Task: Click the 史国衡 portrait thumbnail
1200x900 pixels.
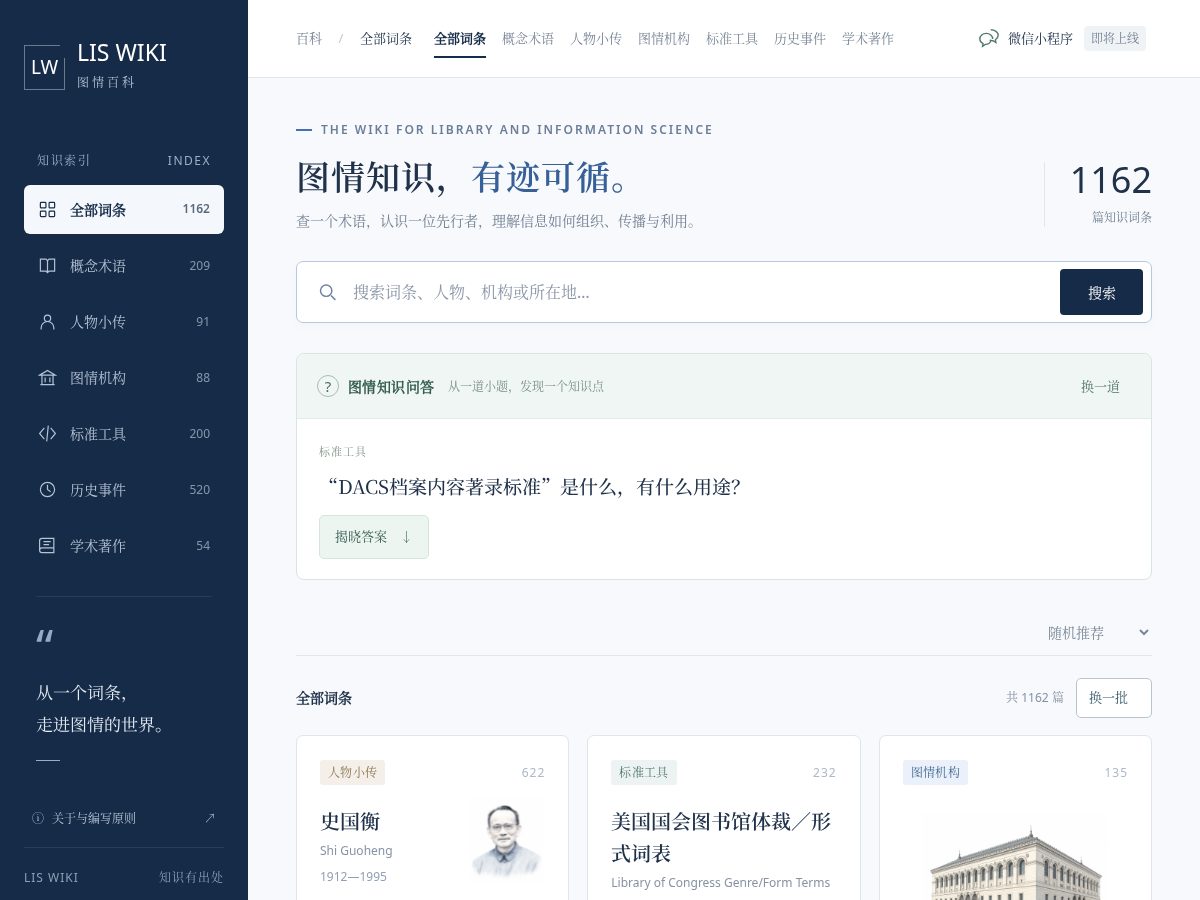Action: pos(505,841)
